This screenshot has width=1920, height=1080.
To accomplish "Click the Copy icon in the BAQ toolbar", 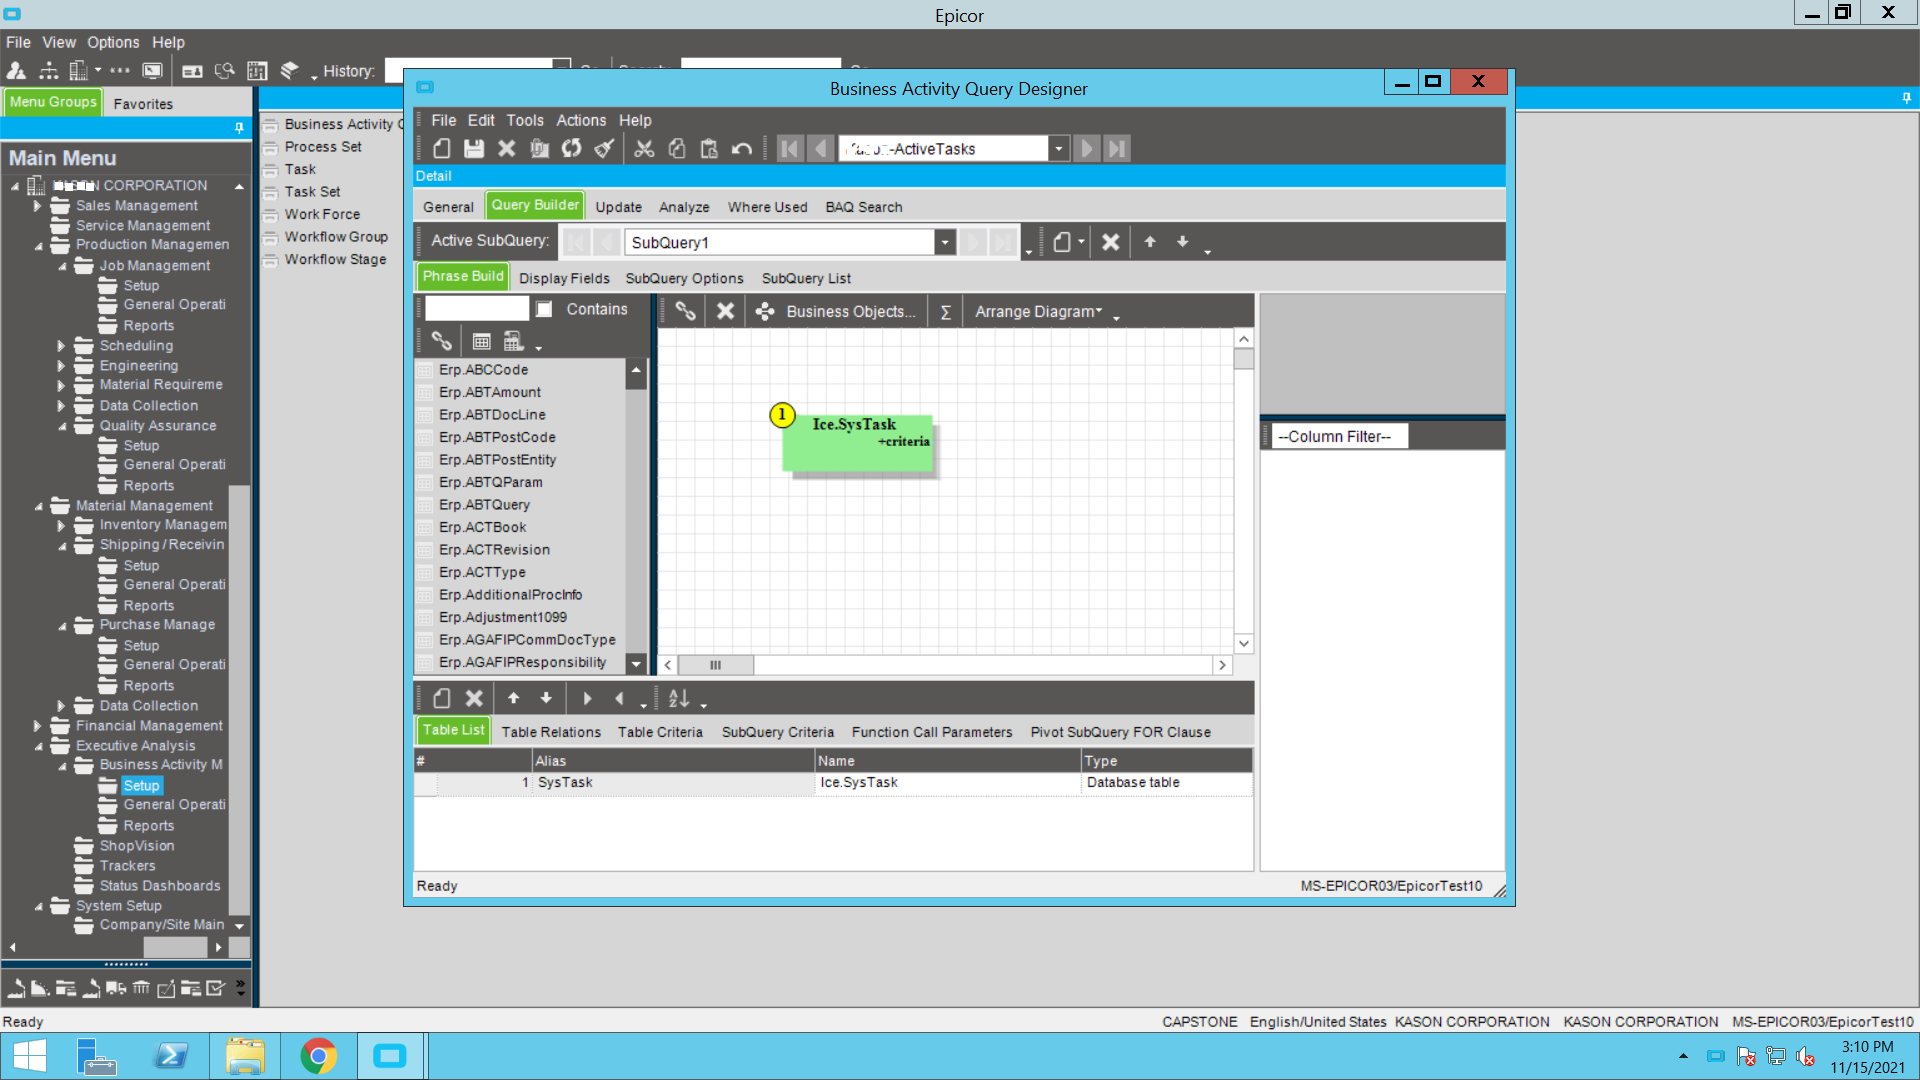I will tap(677, 148).
